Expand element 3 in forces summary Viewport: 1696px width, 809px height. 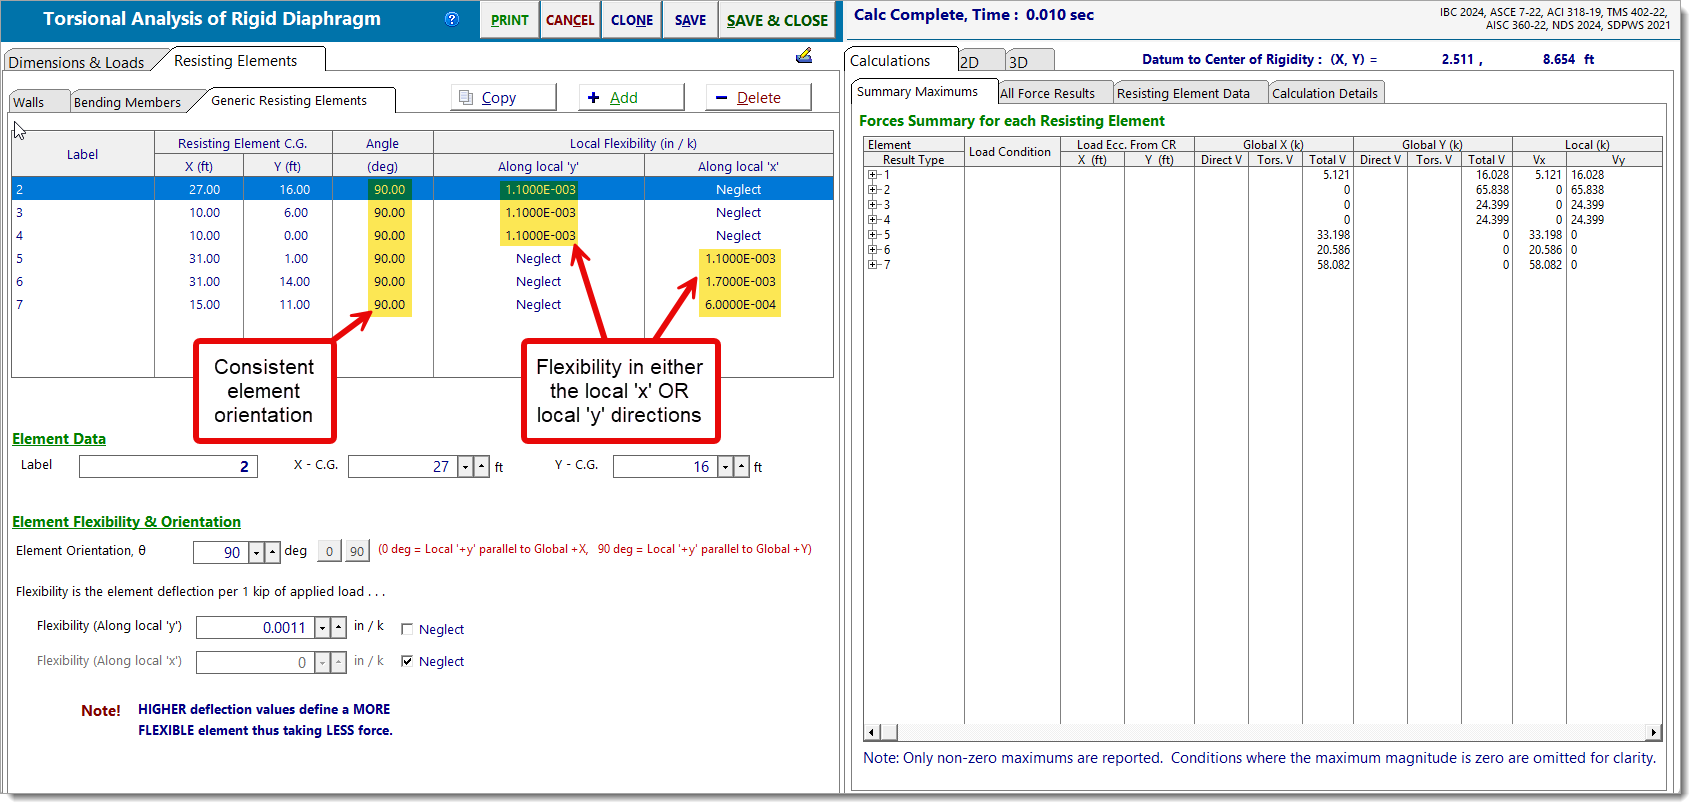[x=872, y=205]
